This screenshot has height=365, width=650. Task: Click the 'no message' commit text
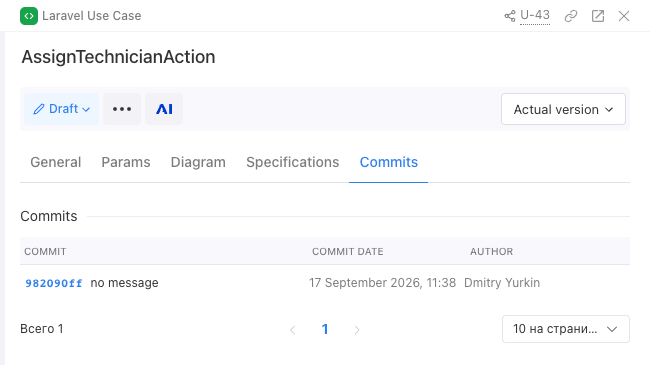point(124,283)
